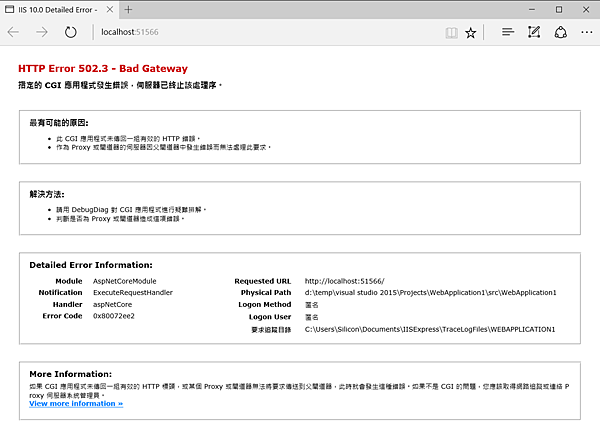
Task: Open a new tab with plus button
Action: (129, 10)
